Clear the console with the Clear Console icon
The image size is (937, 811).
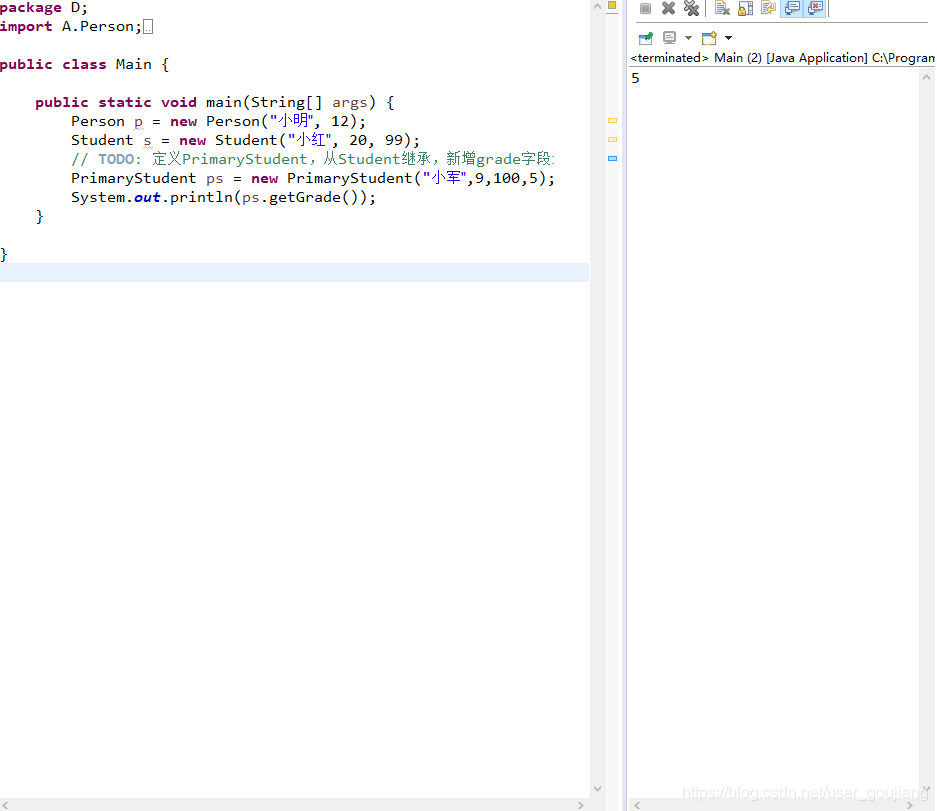click(x=722, y=8)
